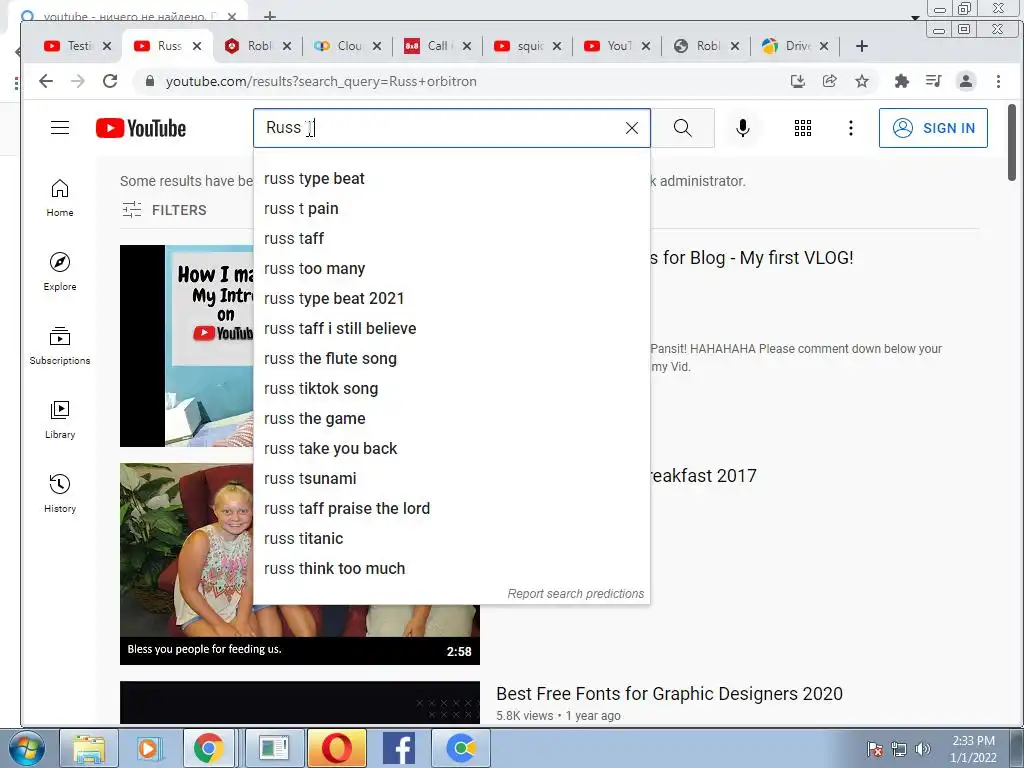Switch to the first Robl tab
Screen dimensions: 1024x768
click(257, 46)
